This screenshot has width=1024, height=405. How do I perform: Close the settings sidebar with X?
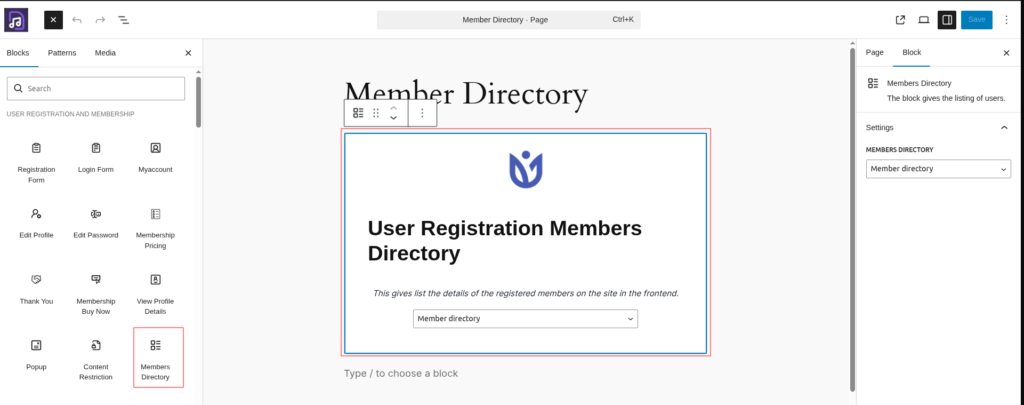[1006, 53]
